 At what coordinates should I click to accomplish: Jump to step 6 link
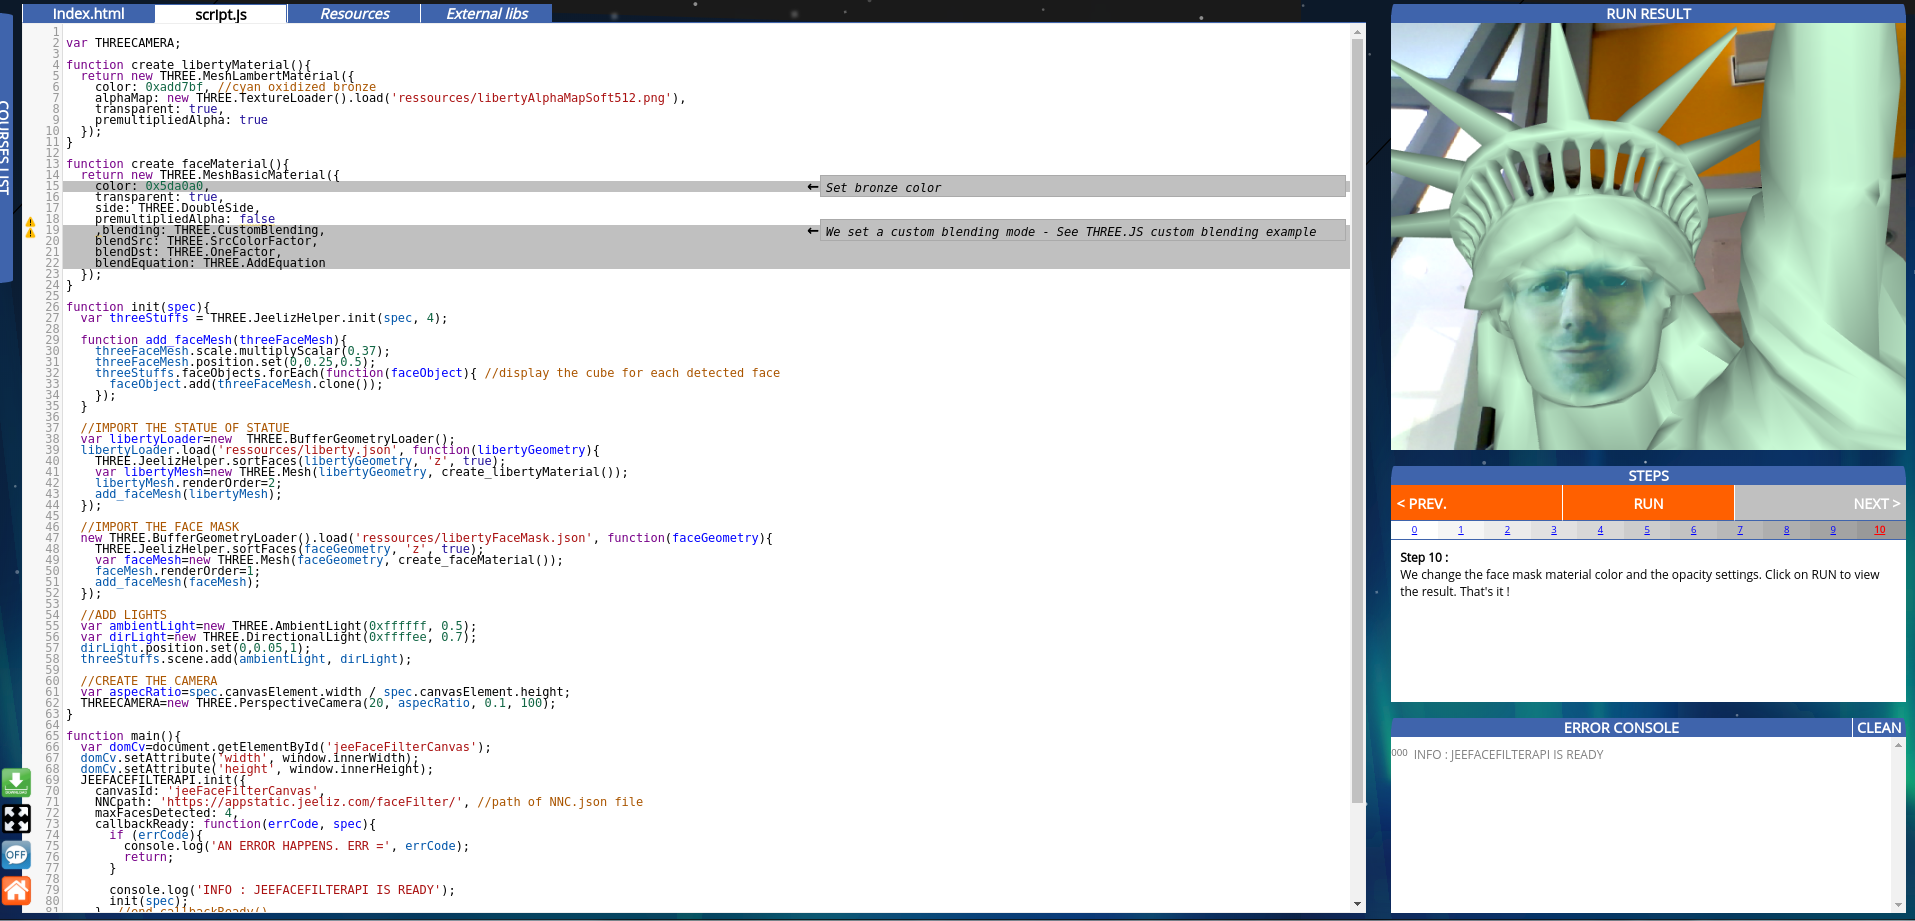(x=1693, y=530)
